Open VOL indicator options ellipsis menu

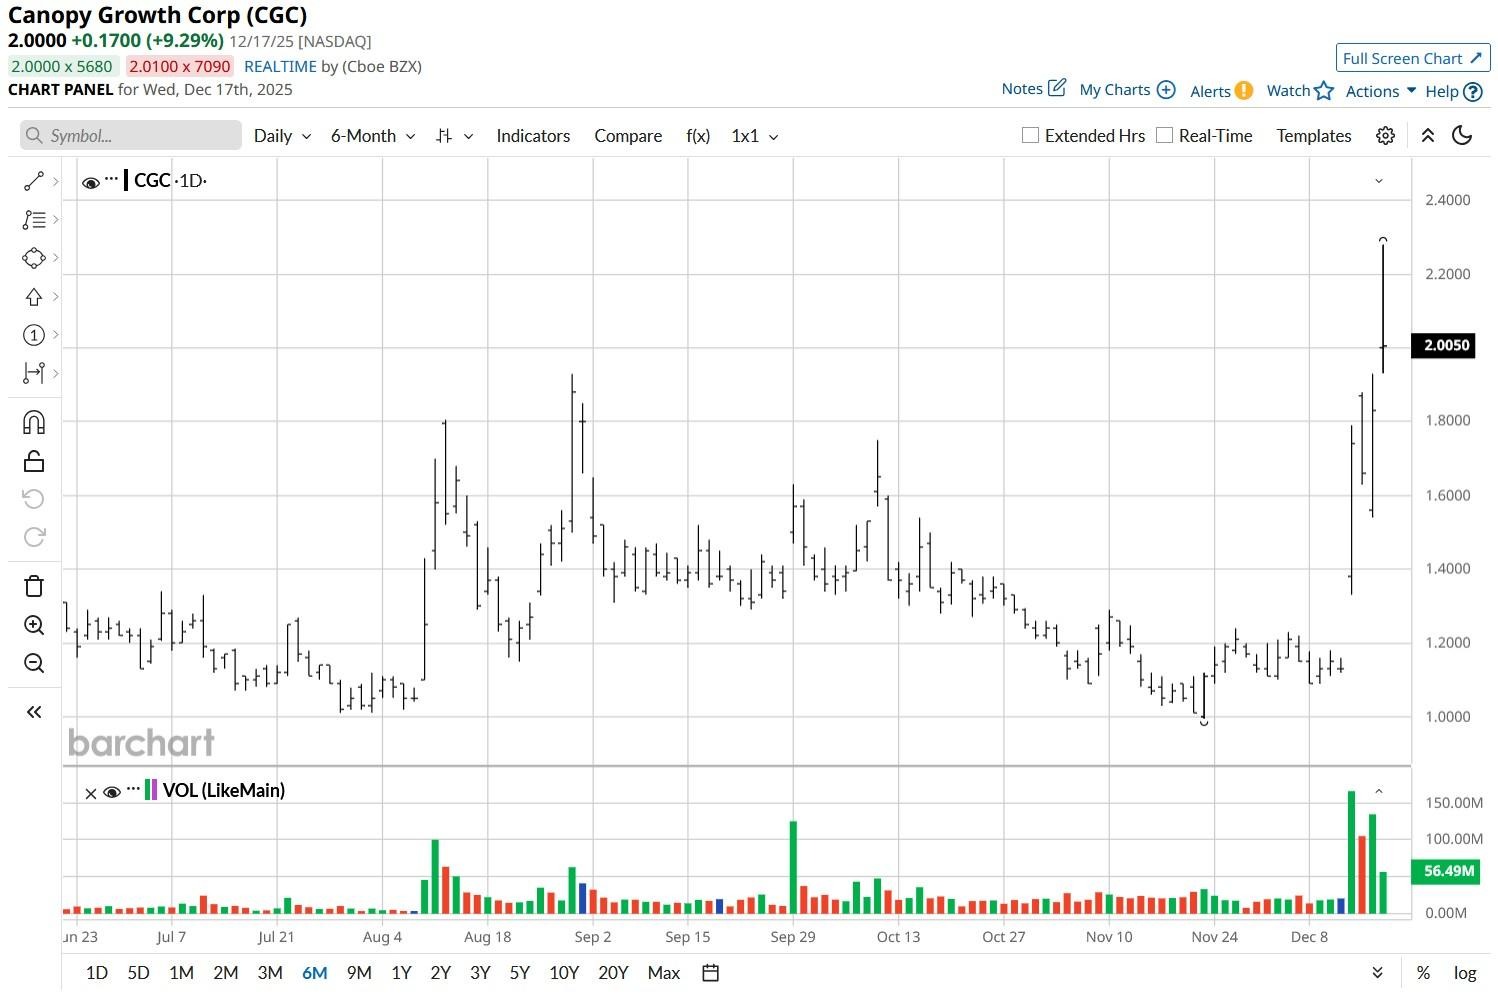(133, 790)
